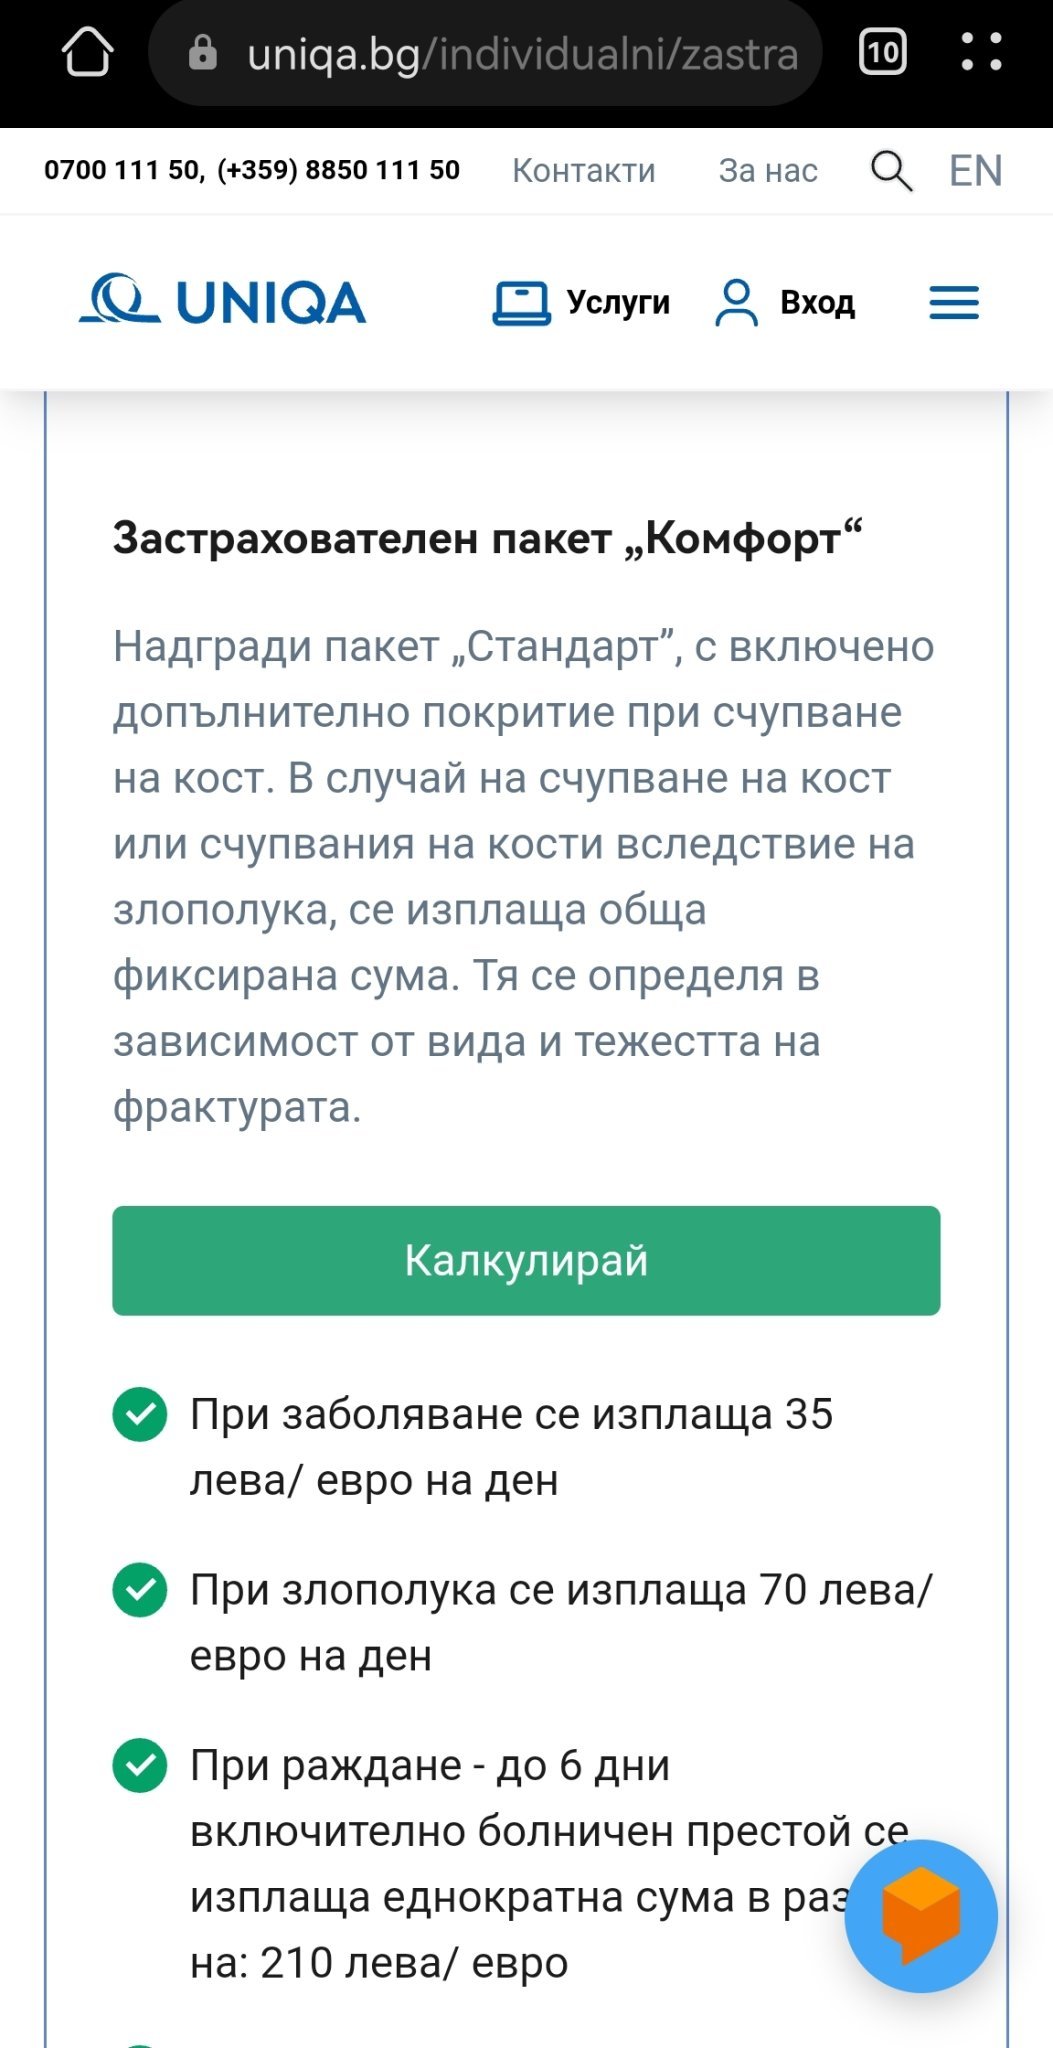Open the hamburger navigation menu
The width and height of the screenshot is (1053, 2048).
tap(954, 303)
